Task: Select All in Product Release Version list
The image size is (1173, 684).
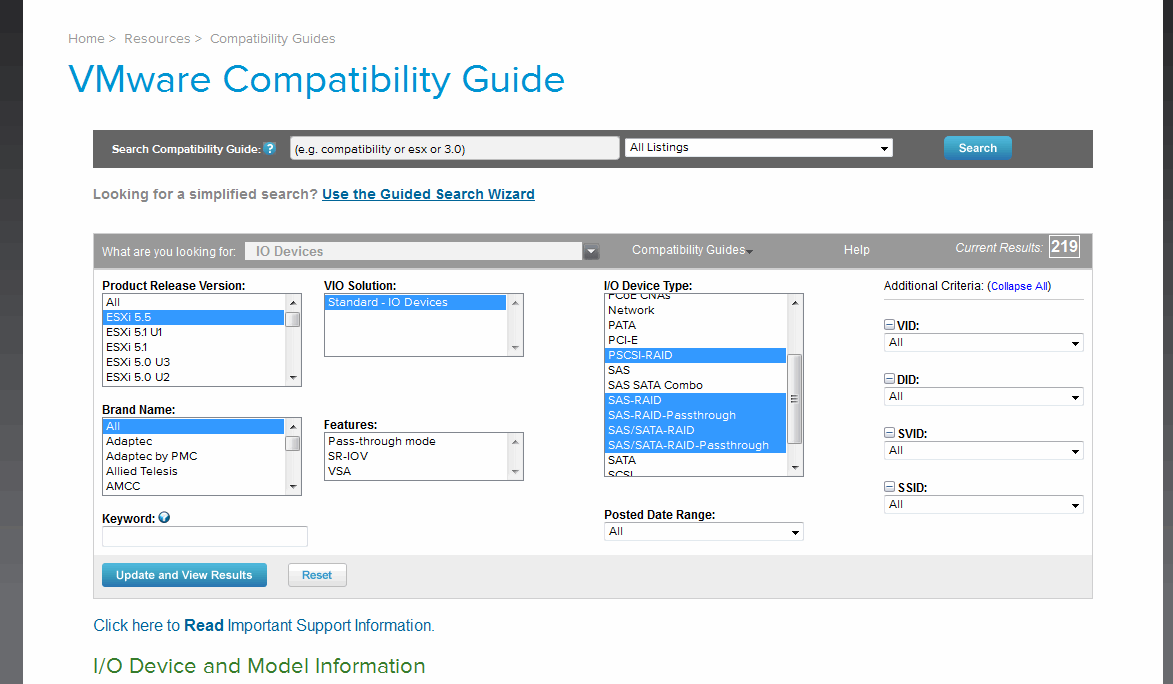Action: (193, 302)
